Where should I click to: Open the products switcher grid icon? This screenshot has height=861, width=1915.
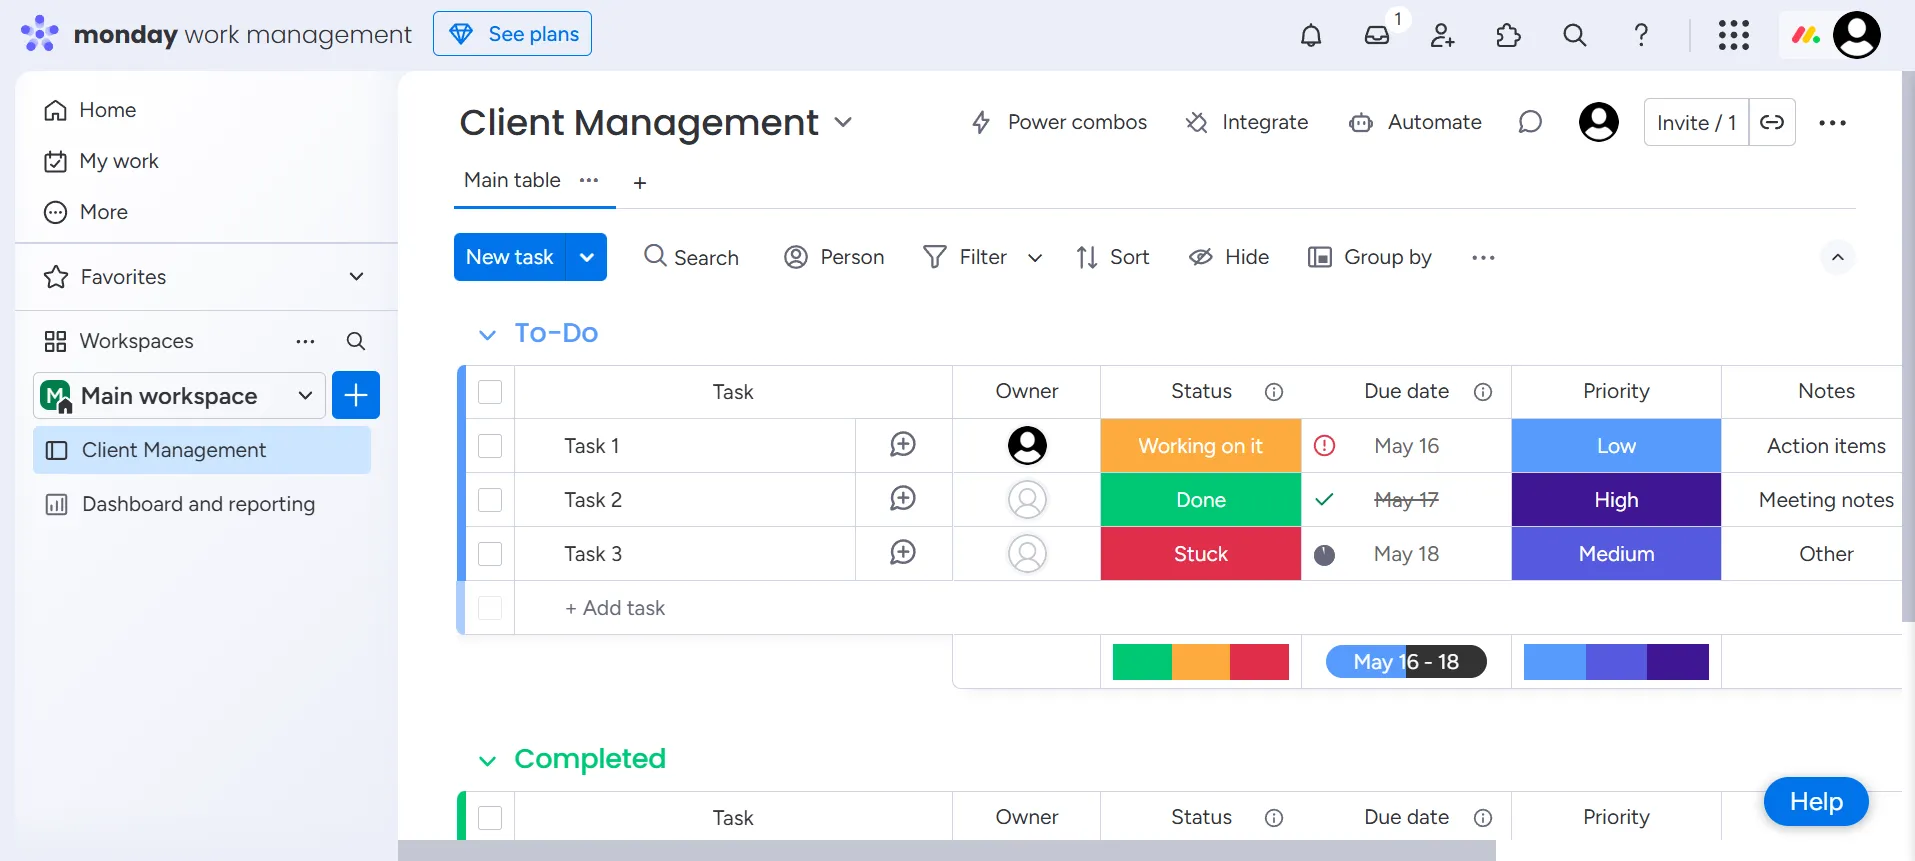(1734, 35)
